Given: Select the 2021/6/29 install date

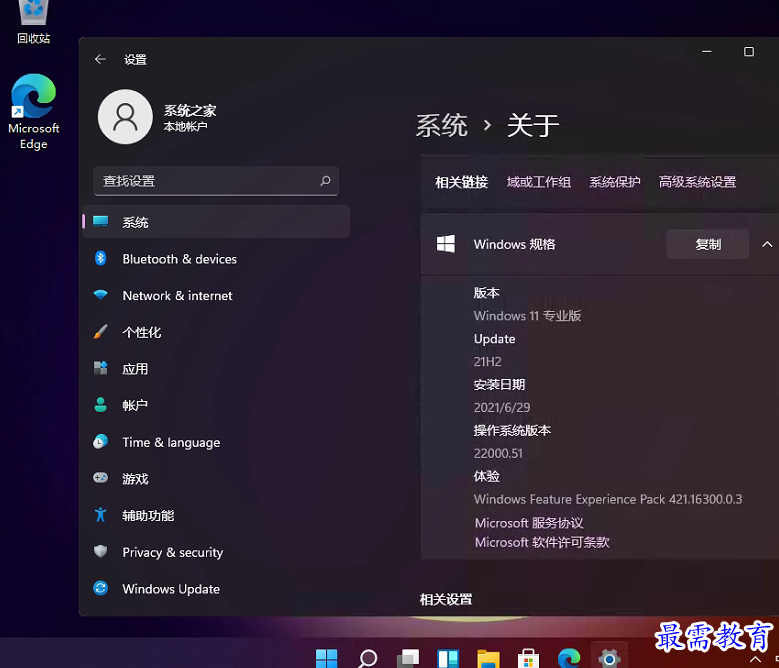Looking at the screenshot, I should point(502,407).
